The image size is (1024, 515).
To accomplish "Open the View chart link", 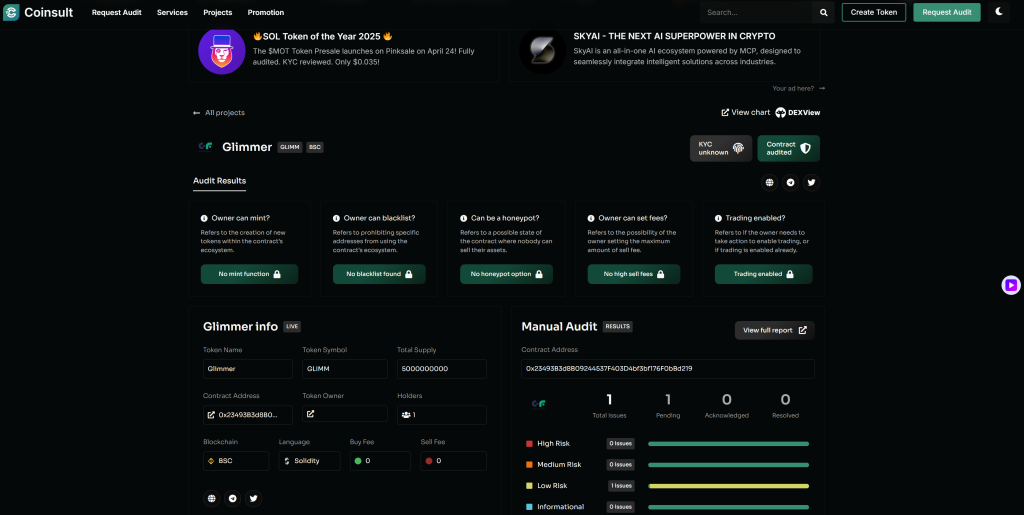I will 745,112.
